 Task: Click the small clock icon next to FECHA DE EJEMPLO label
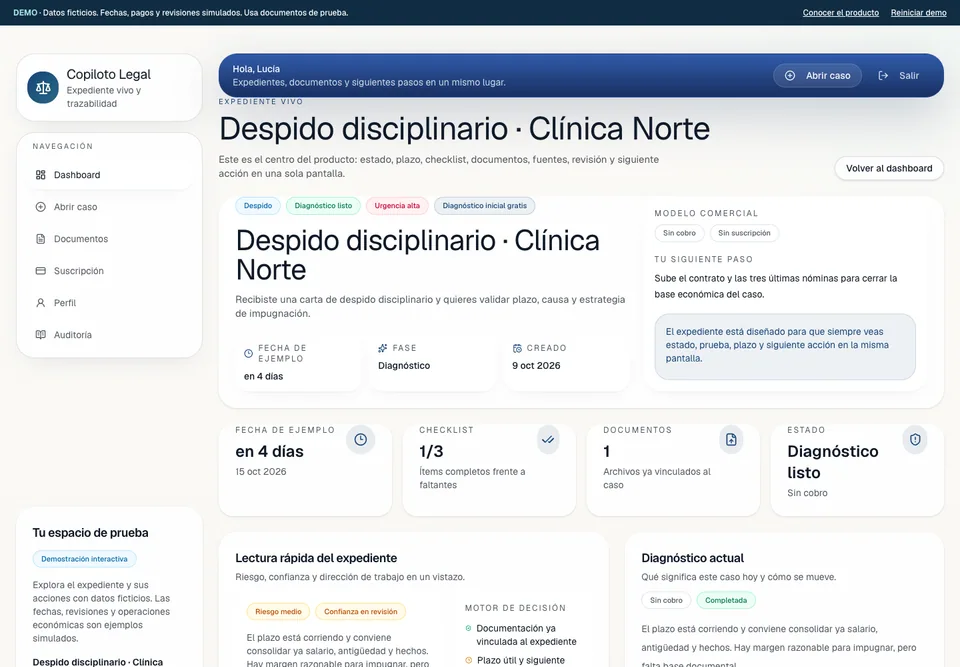pyautogui.click(x=249, y=353)
